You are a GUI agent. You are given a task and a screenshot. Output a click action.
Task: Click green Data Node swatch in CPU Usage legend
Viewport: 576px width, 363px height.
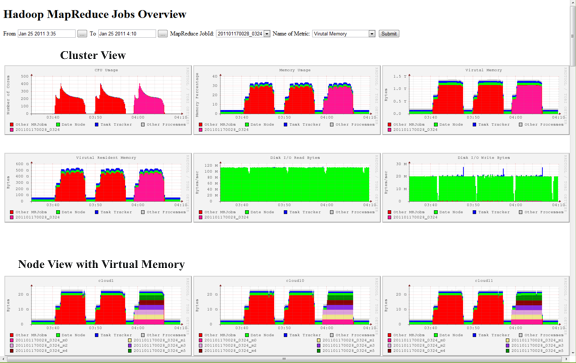tap(58, 125)
